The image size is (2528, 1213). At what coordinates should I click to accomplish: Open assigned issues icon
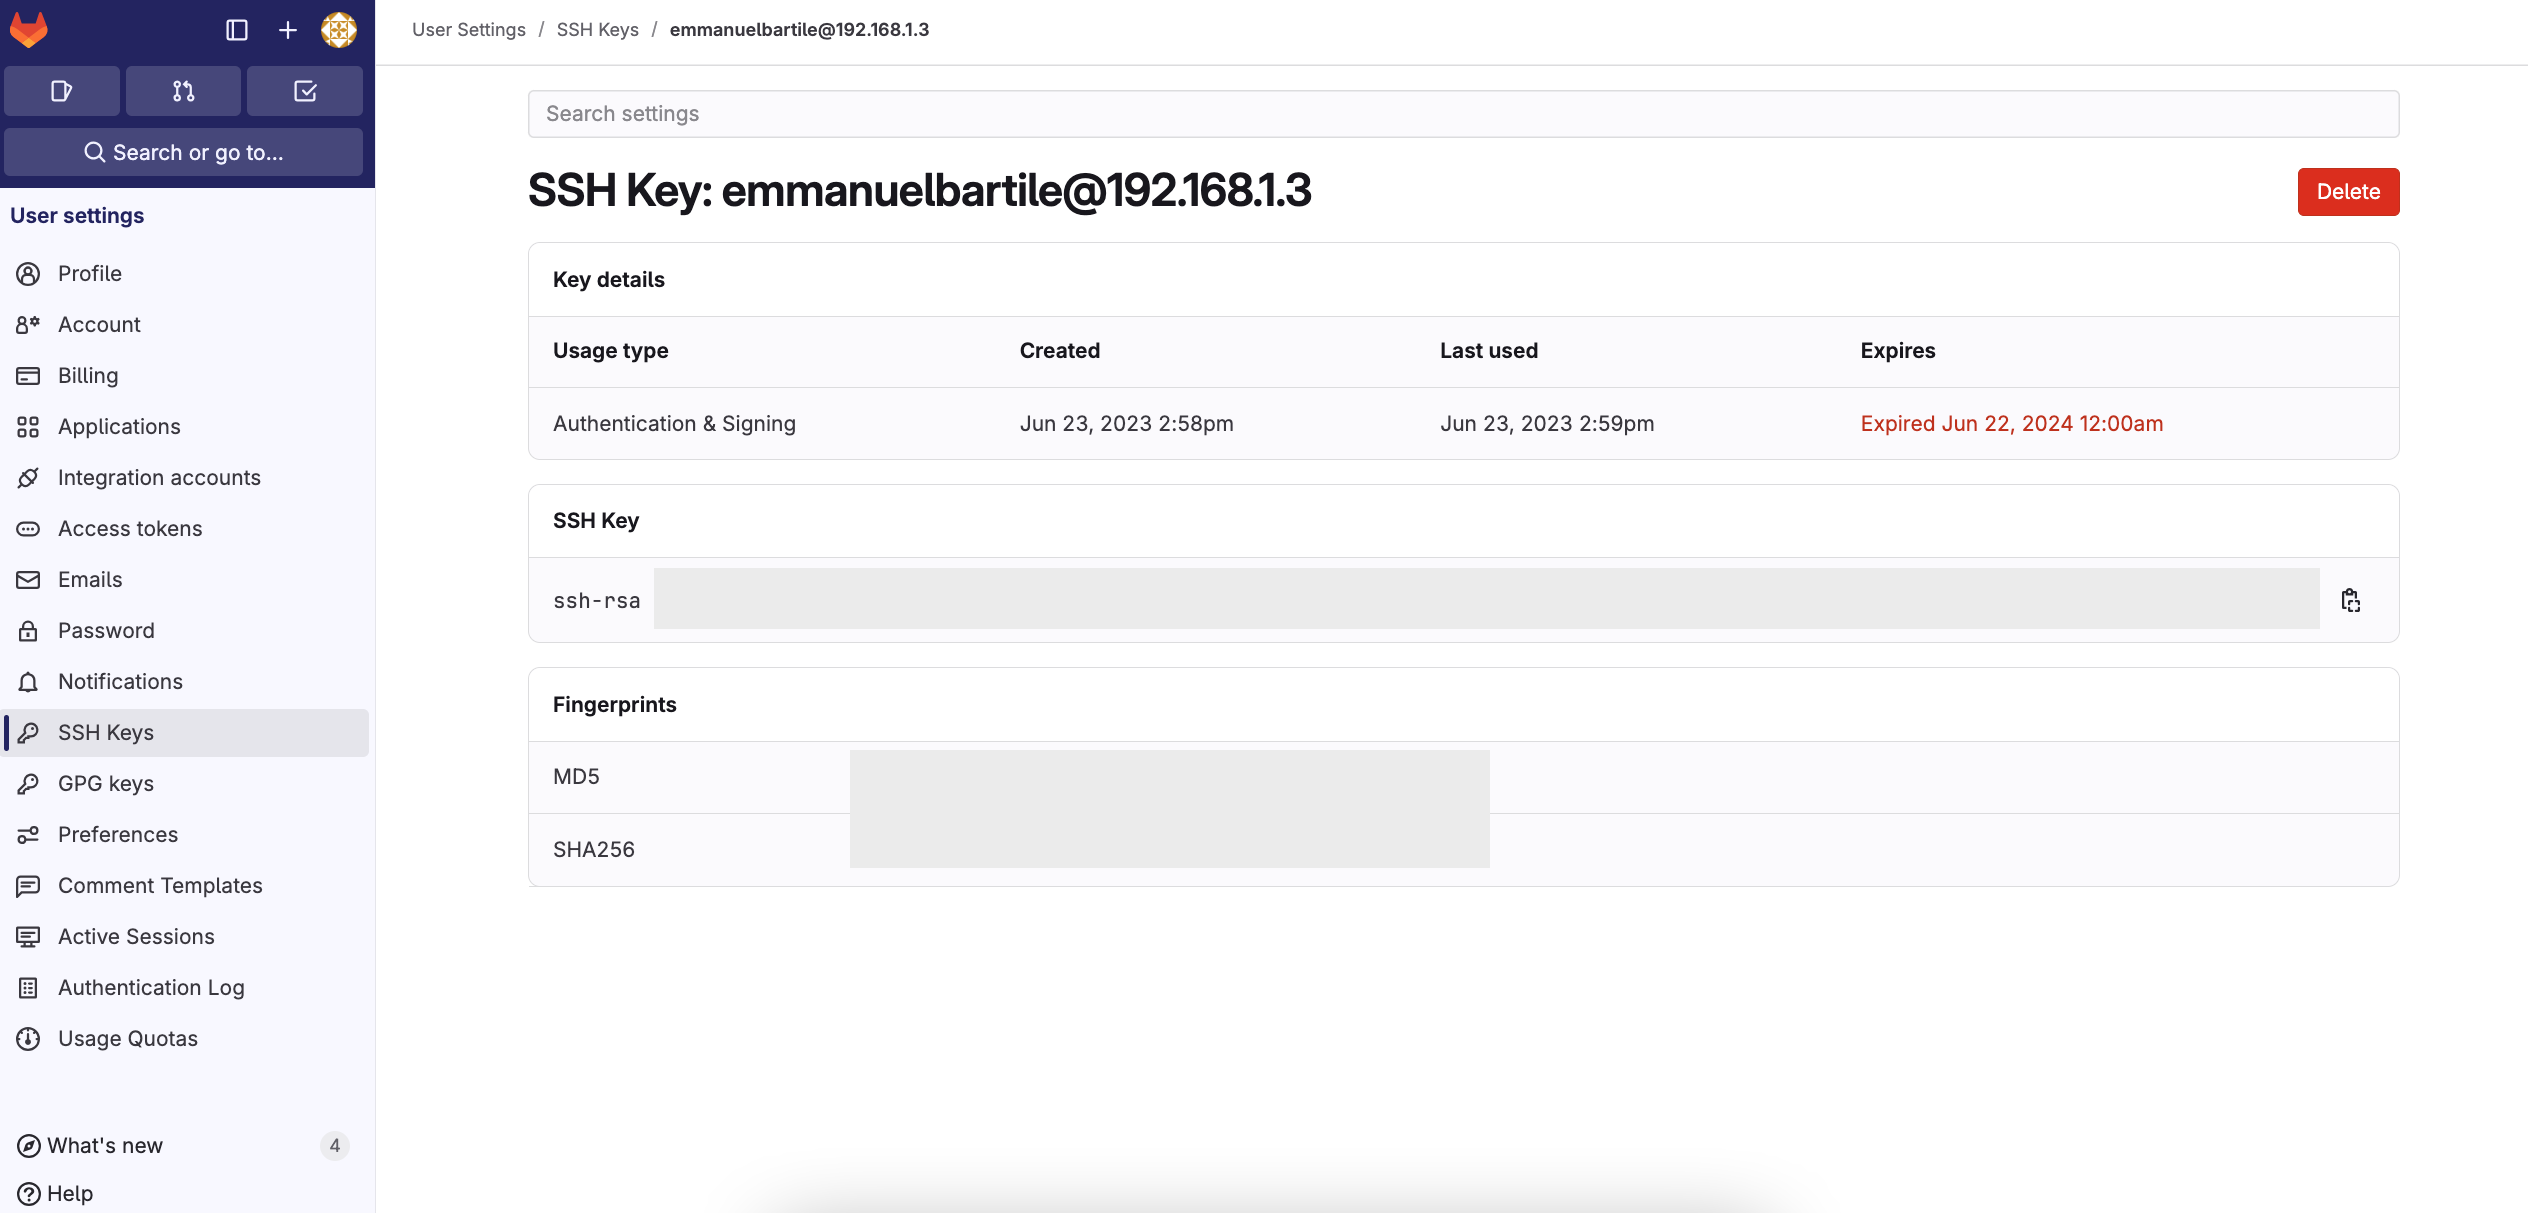(61, 90)
